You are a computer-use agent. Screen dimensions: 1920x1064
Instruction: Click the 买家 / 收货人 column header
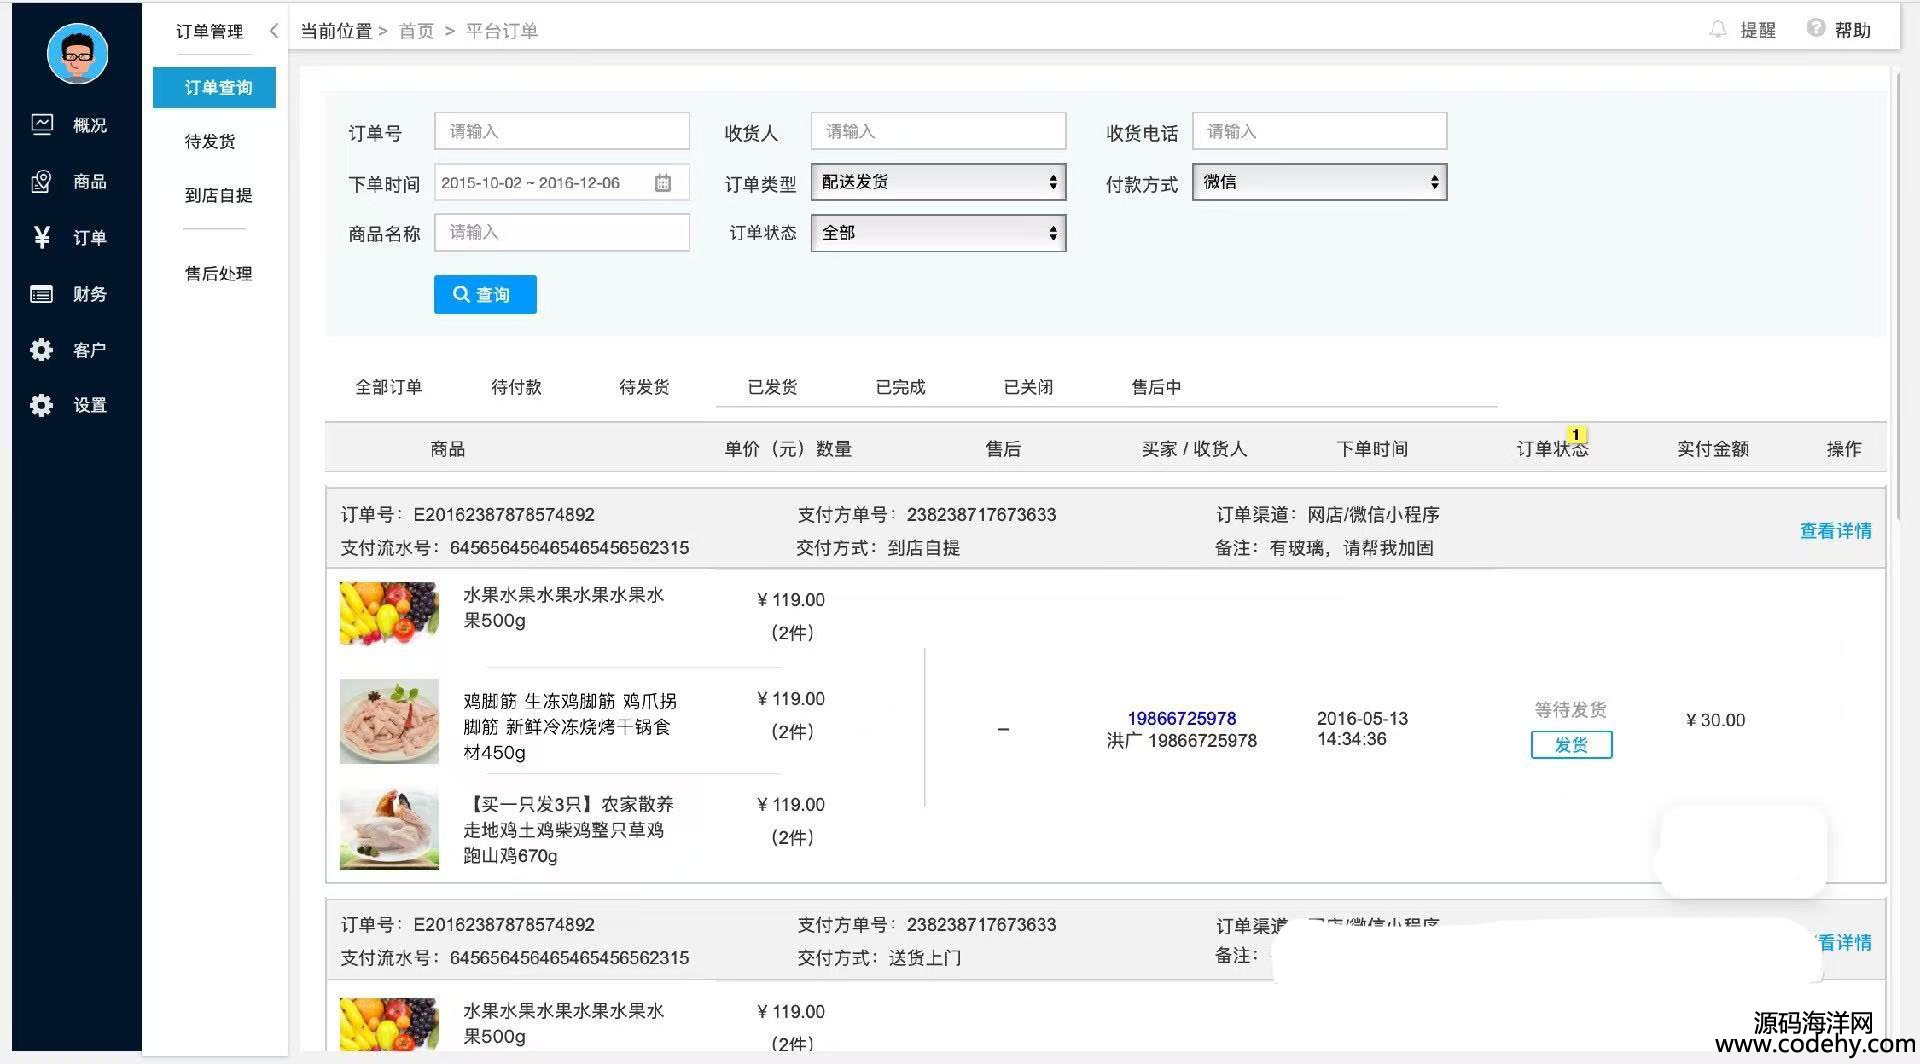pos(1194,449)
